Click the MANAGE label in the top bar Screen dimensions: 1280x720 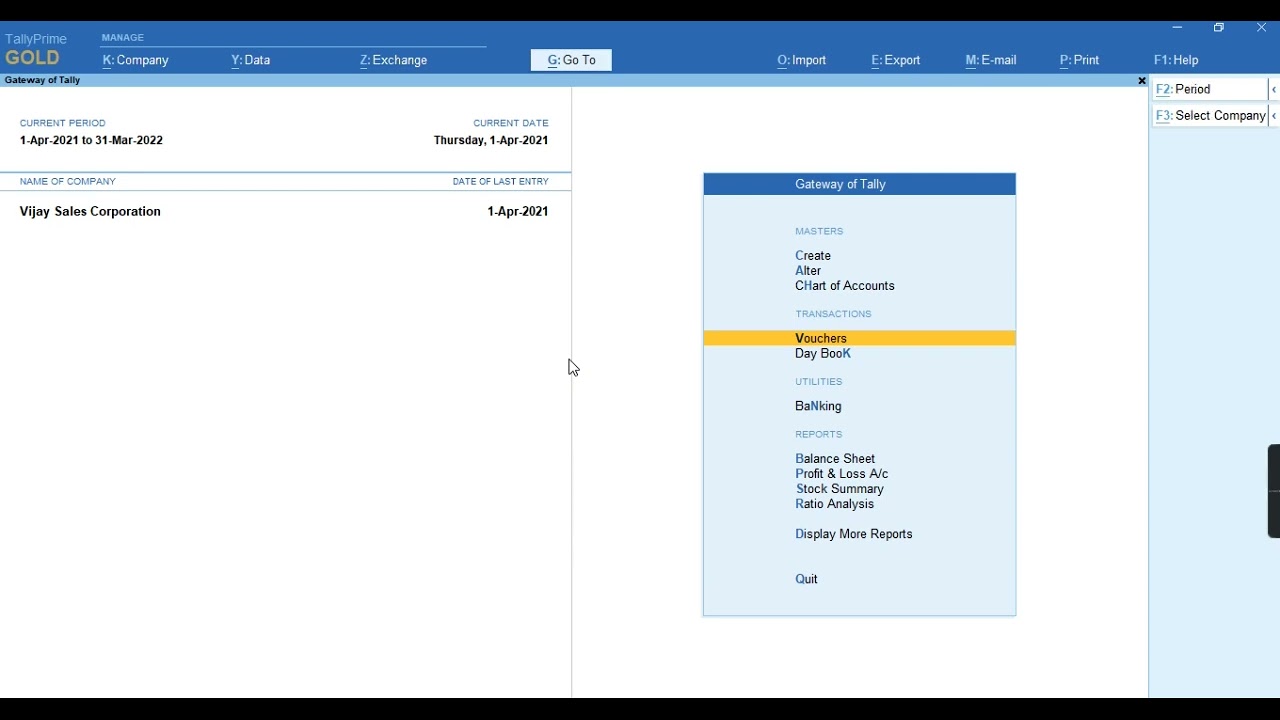(123, 38)
